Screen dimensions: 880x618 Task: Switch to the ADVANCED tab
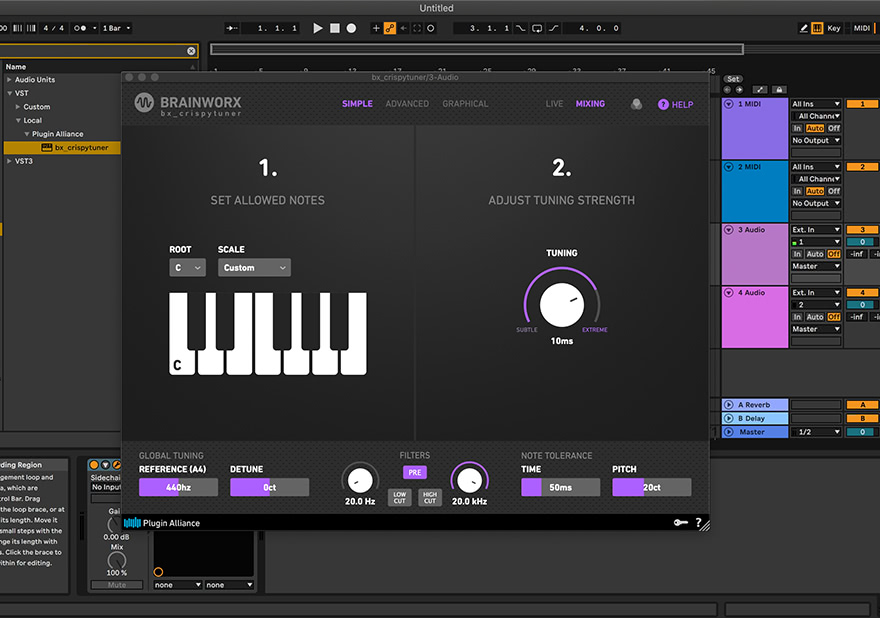[407, 104]
